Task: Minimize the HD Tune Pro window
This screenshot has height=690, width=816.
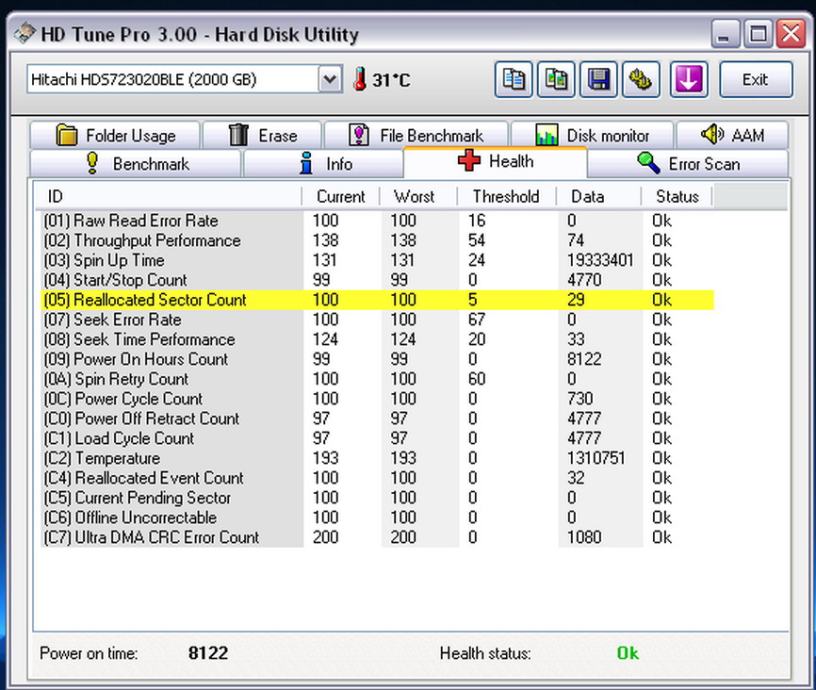Action: [x=723, y=34]
